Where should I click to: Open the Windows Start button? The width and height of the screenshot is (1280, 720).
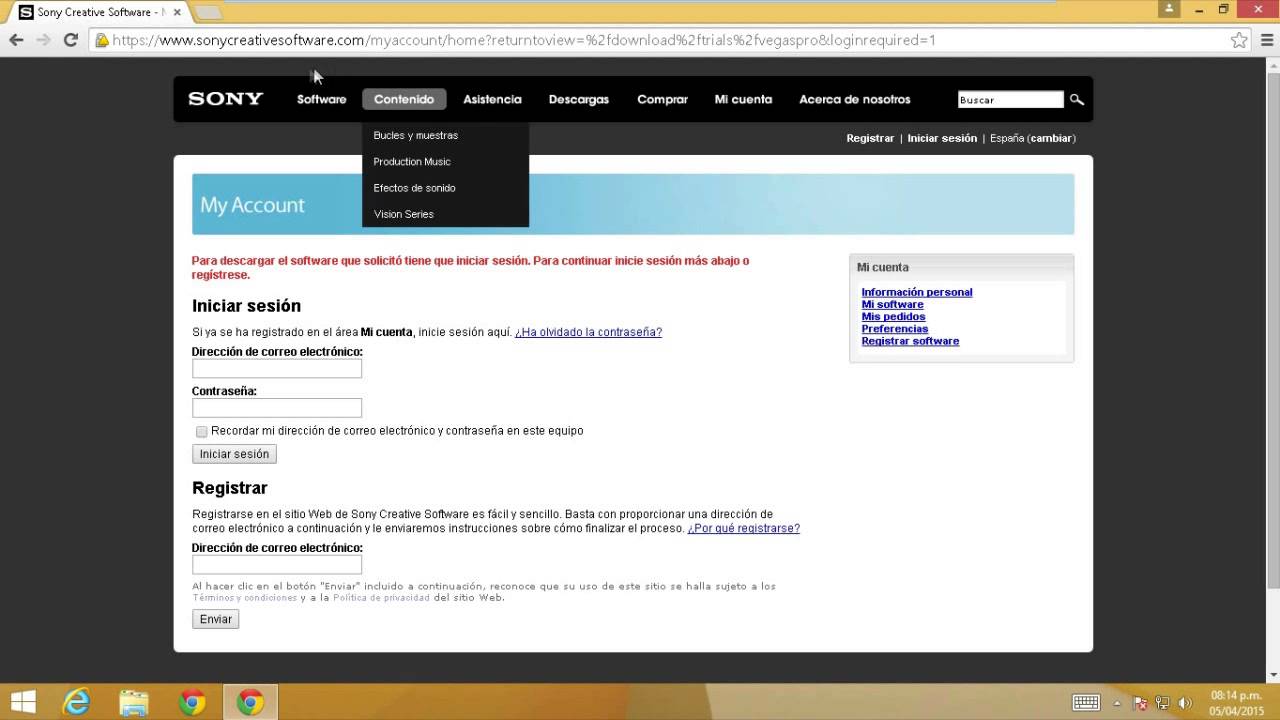[x=23, y=702]
